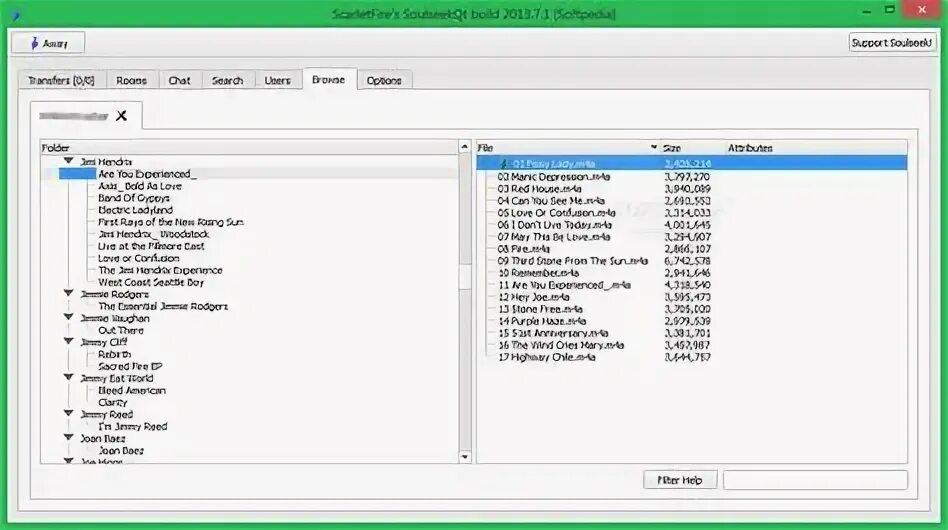This screenshot has height=530, width=948.
Task: Collapse the Jimmy Cliff folder
Action: (69, 341)
